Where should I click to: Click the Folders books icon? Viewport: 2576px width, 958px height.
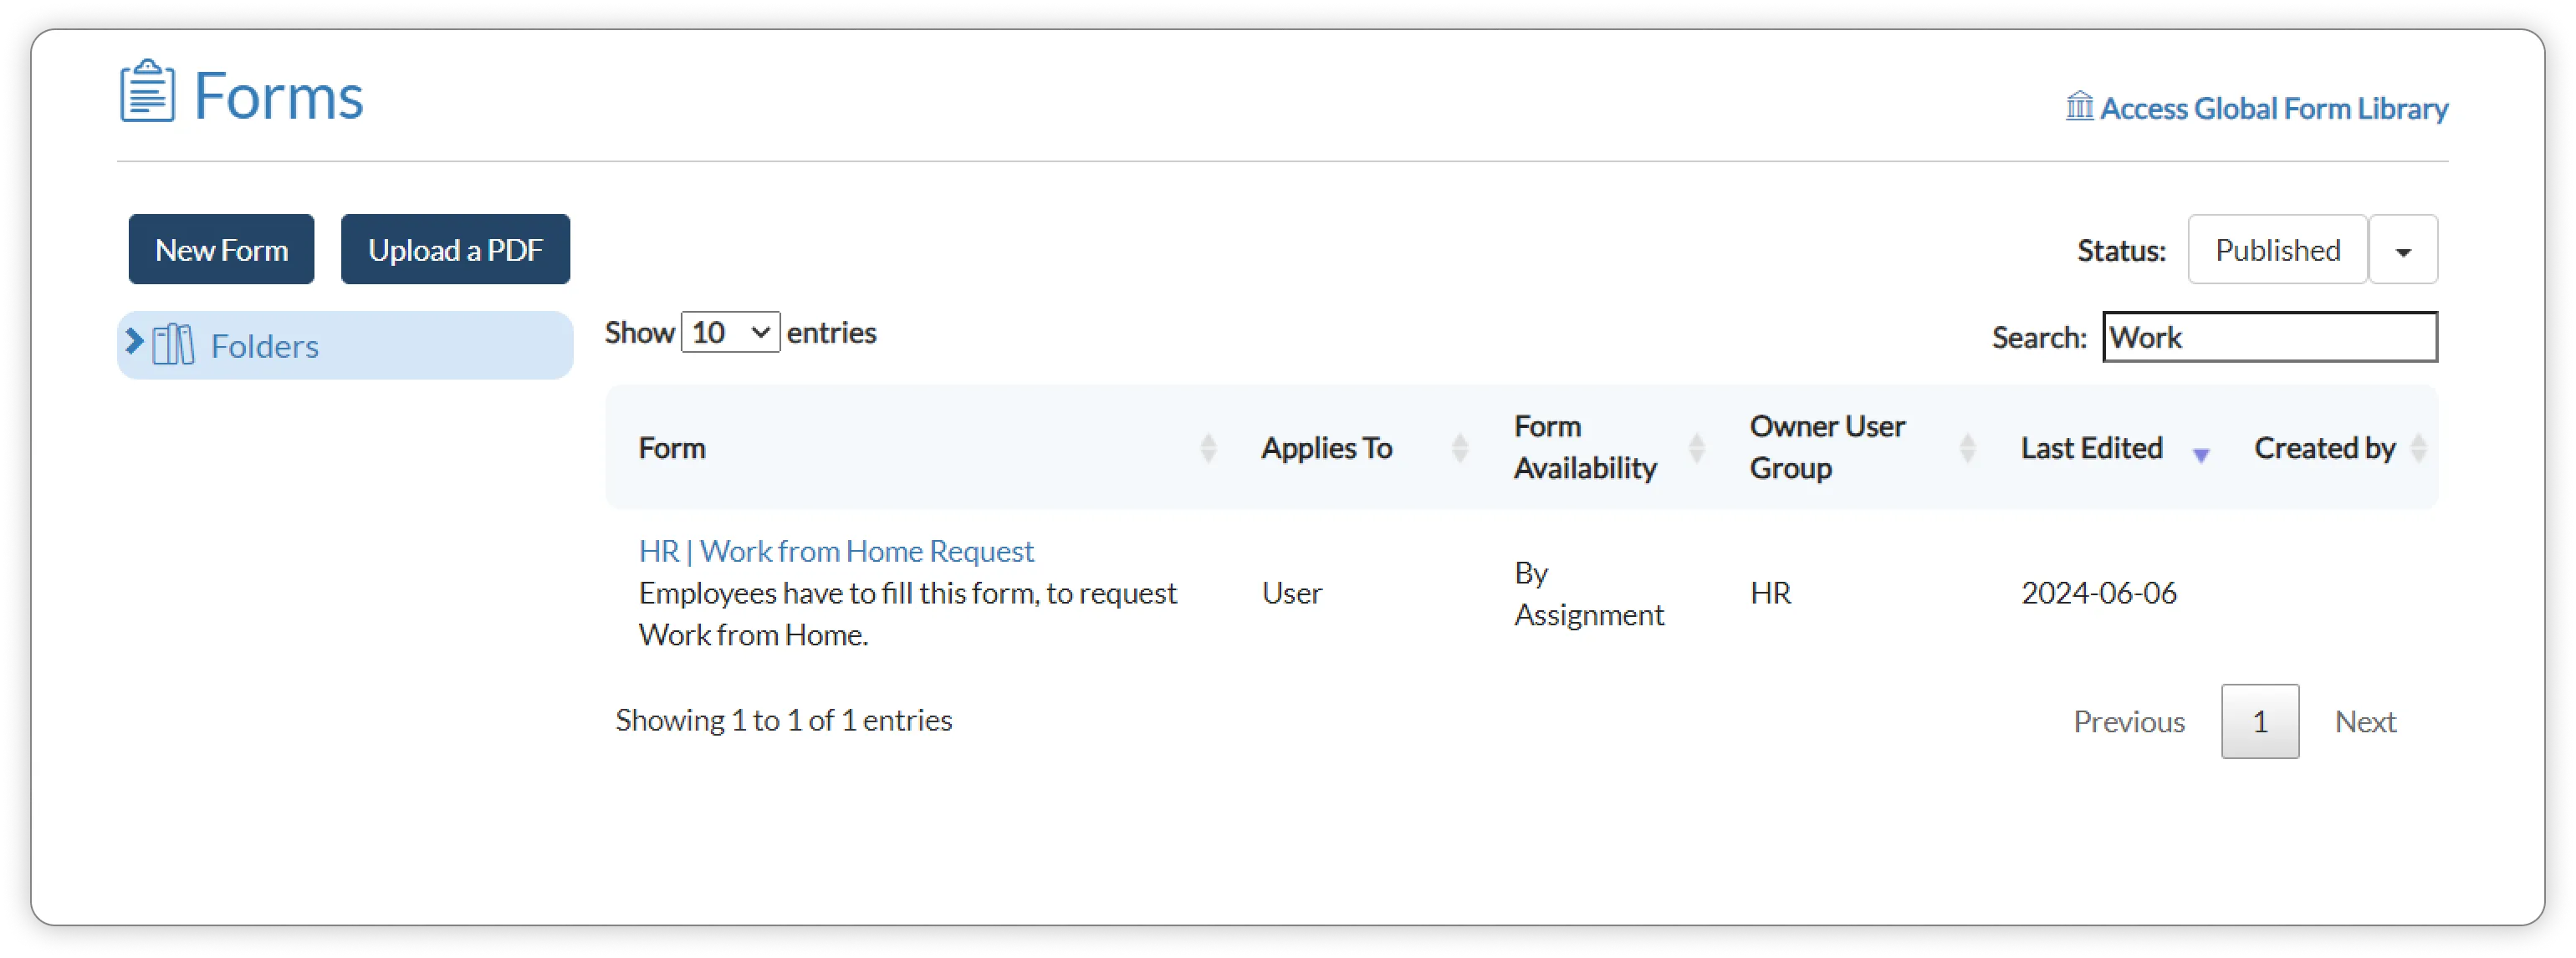tap(173, 345)
